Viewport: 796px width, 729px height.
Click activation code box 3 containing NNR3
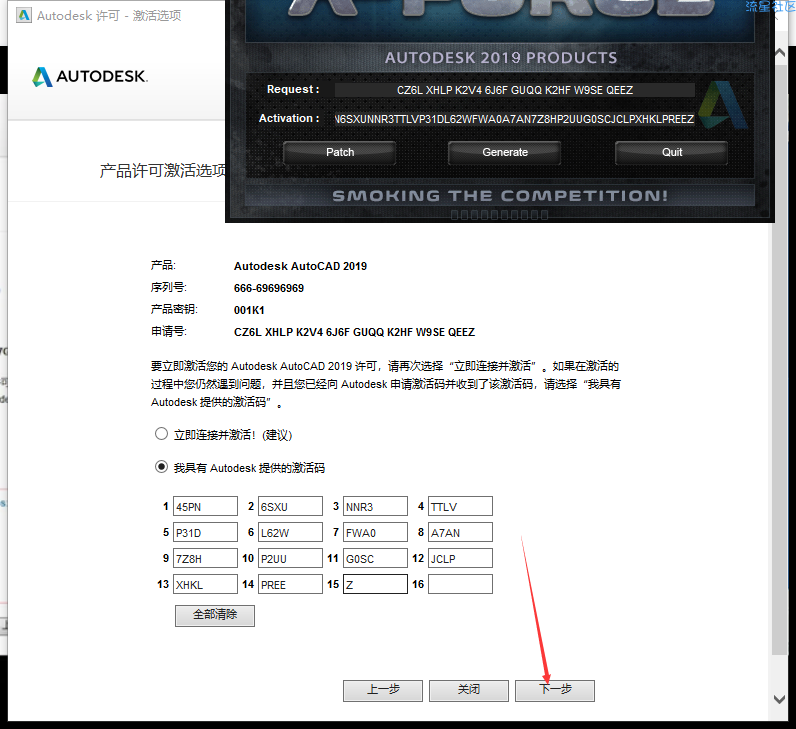tap(375, 506)
